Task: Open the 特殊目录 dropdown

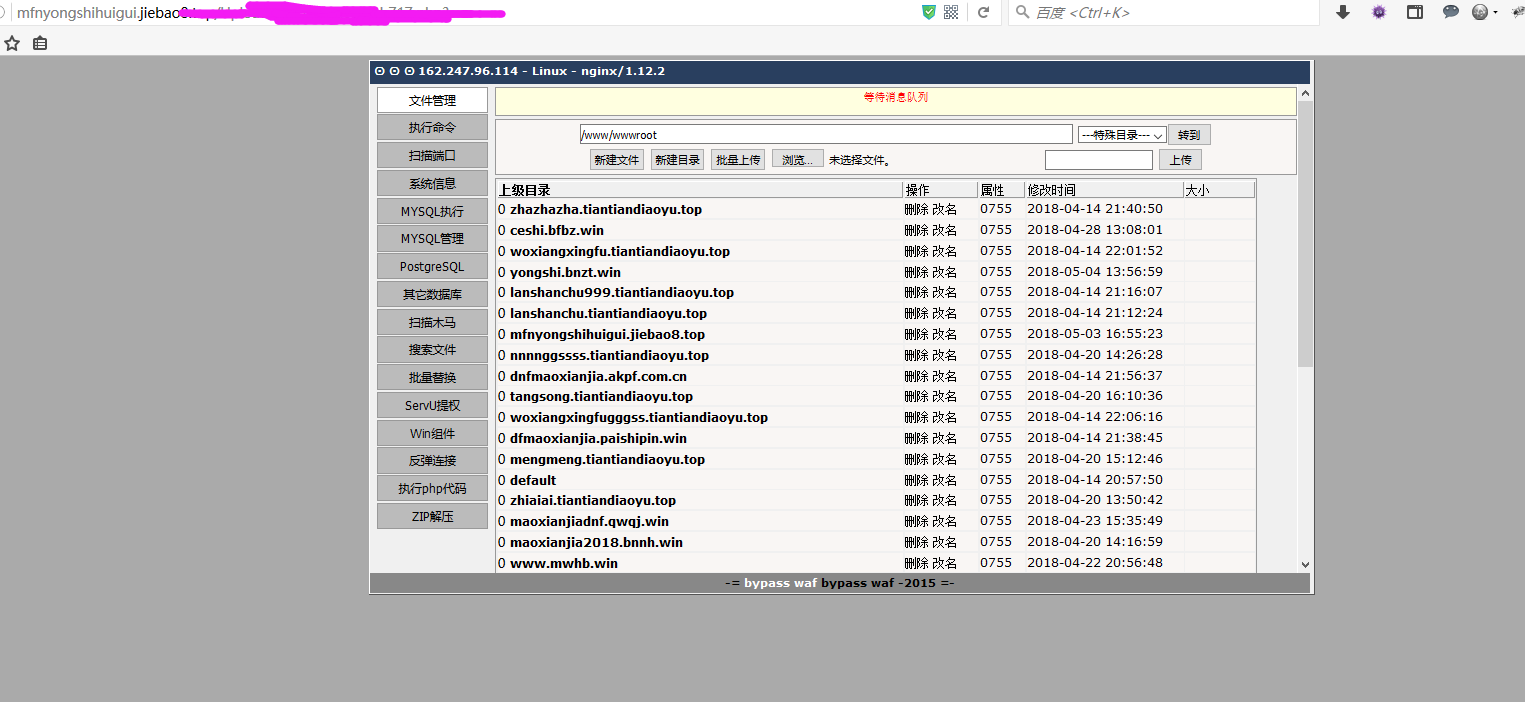Action: pos(1122,134)
